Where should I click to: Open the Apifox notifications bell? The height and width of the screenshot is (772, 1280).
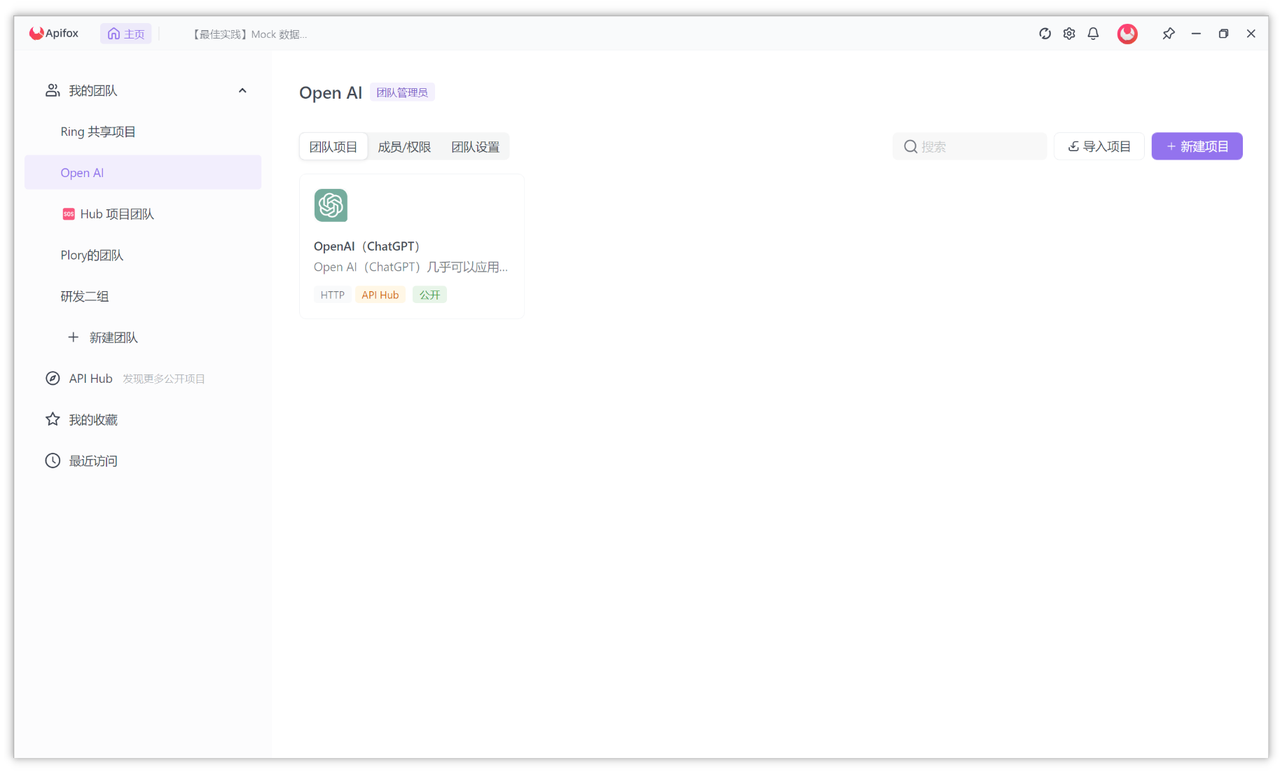click(x=1092, y=33)
